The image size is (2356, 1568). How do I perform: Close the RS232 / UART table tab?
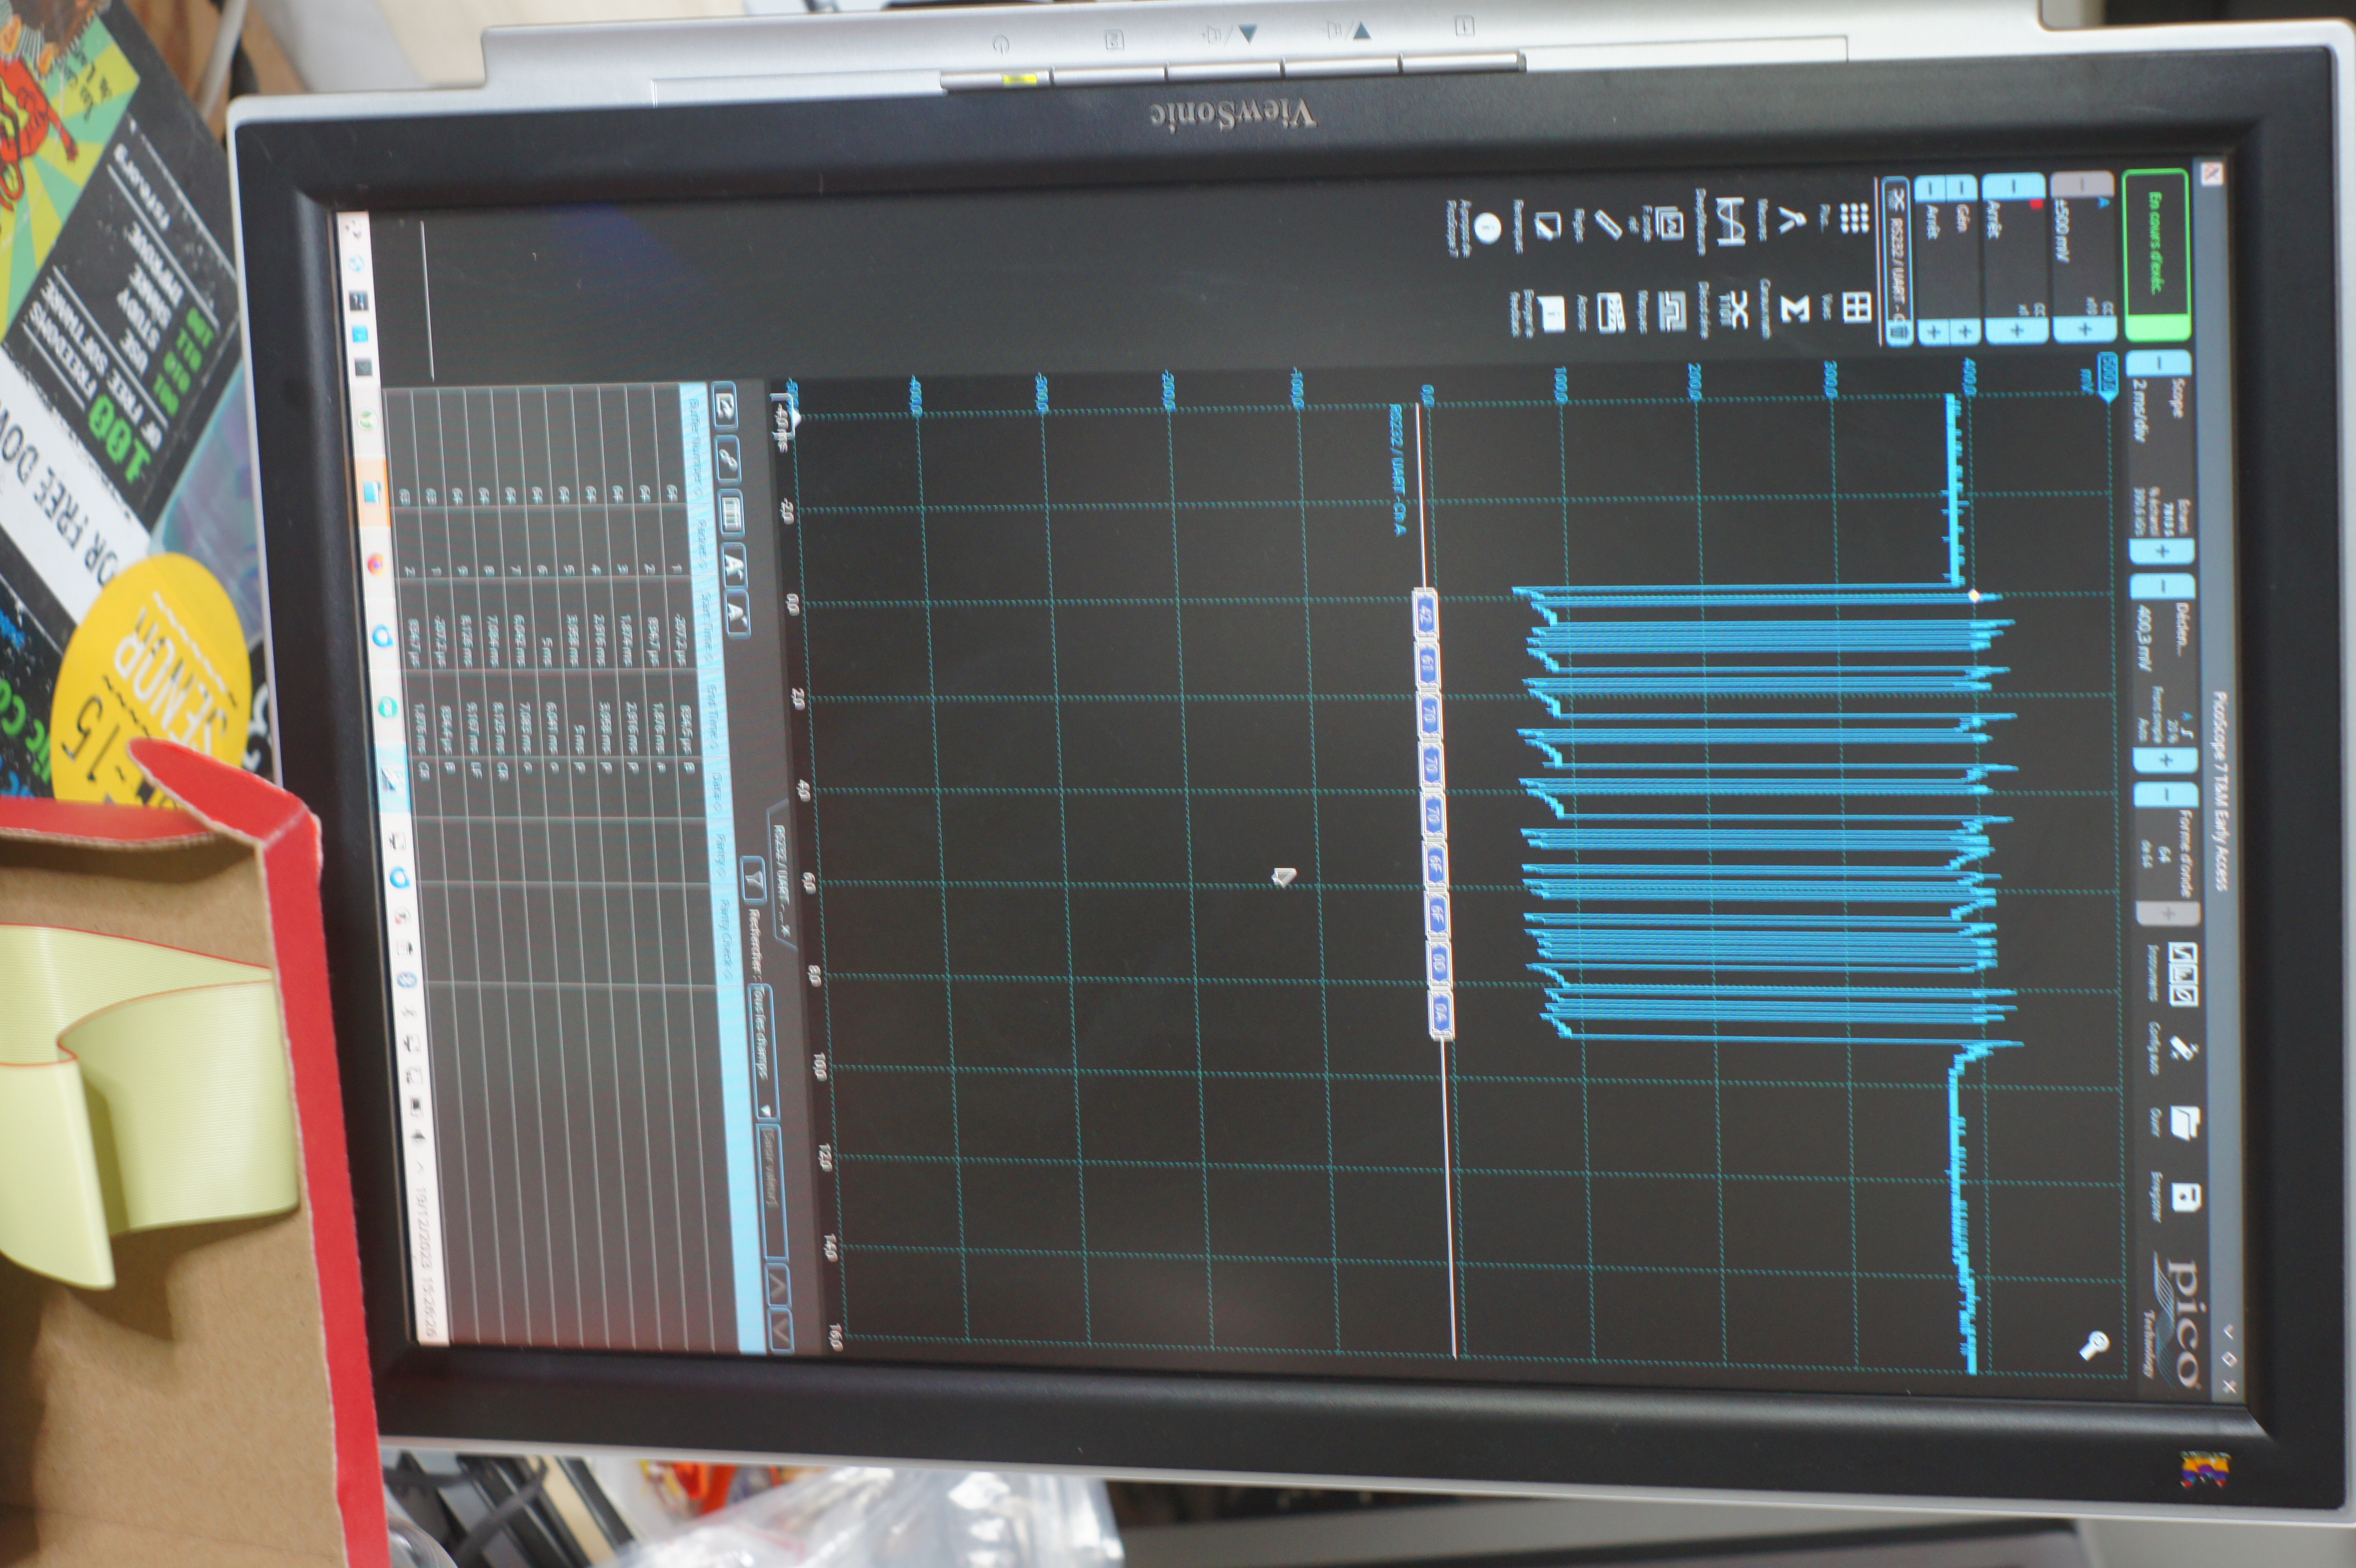click(x=786, y=931)
